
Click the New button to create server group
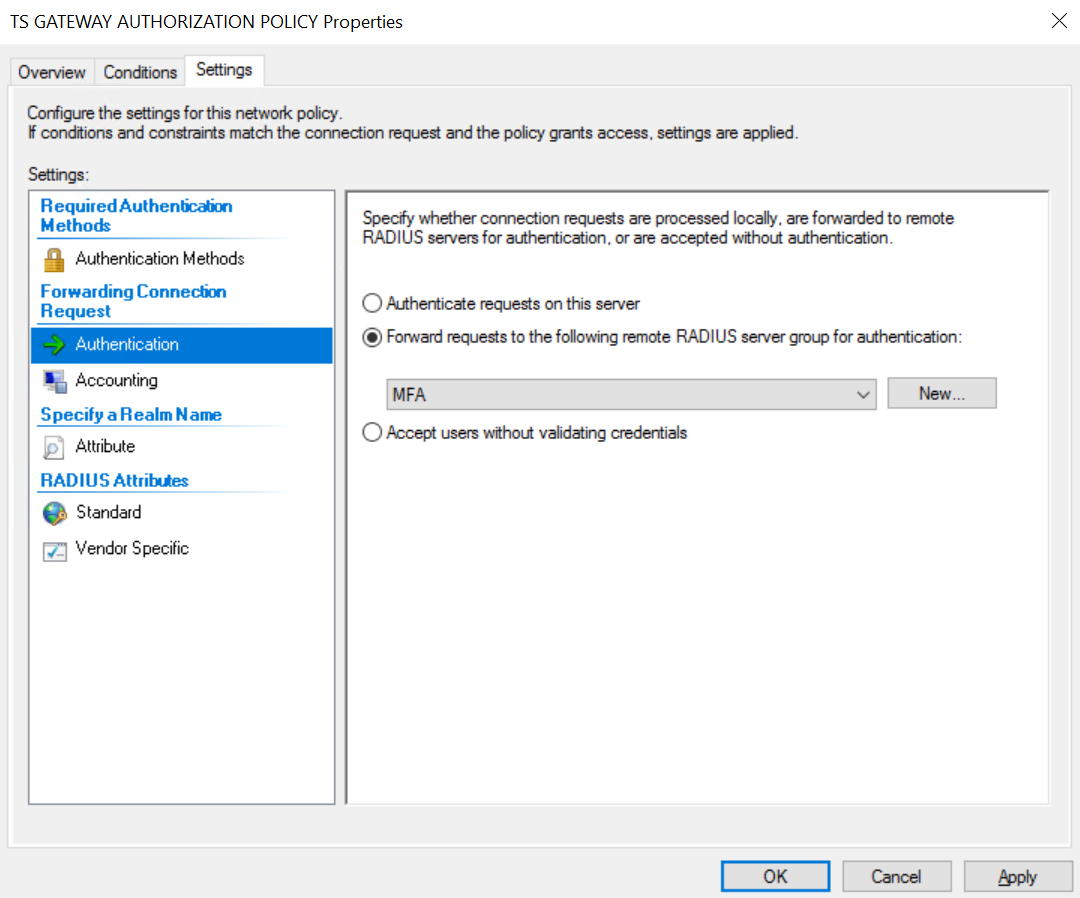(x=940, y=392)
